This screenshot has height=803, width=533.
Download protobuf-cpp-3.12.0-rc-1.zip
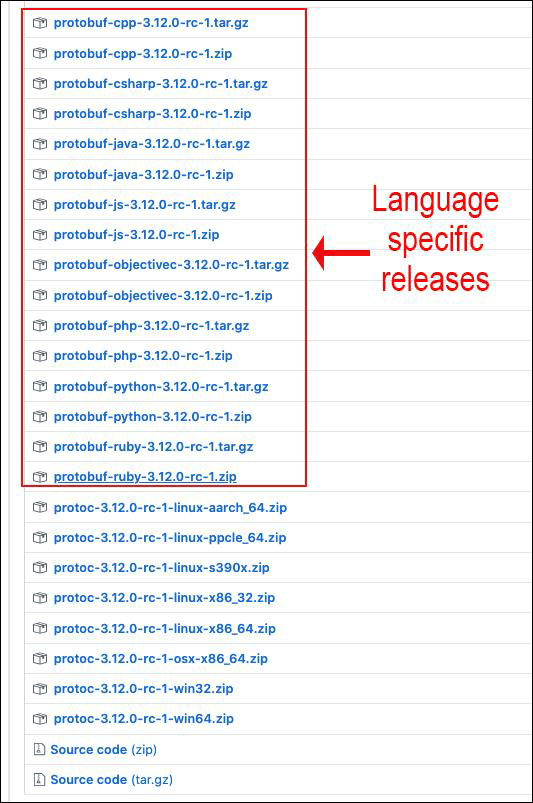click(x=143, y=53)
